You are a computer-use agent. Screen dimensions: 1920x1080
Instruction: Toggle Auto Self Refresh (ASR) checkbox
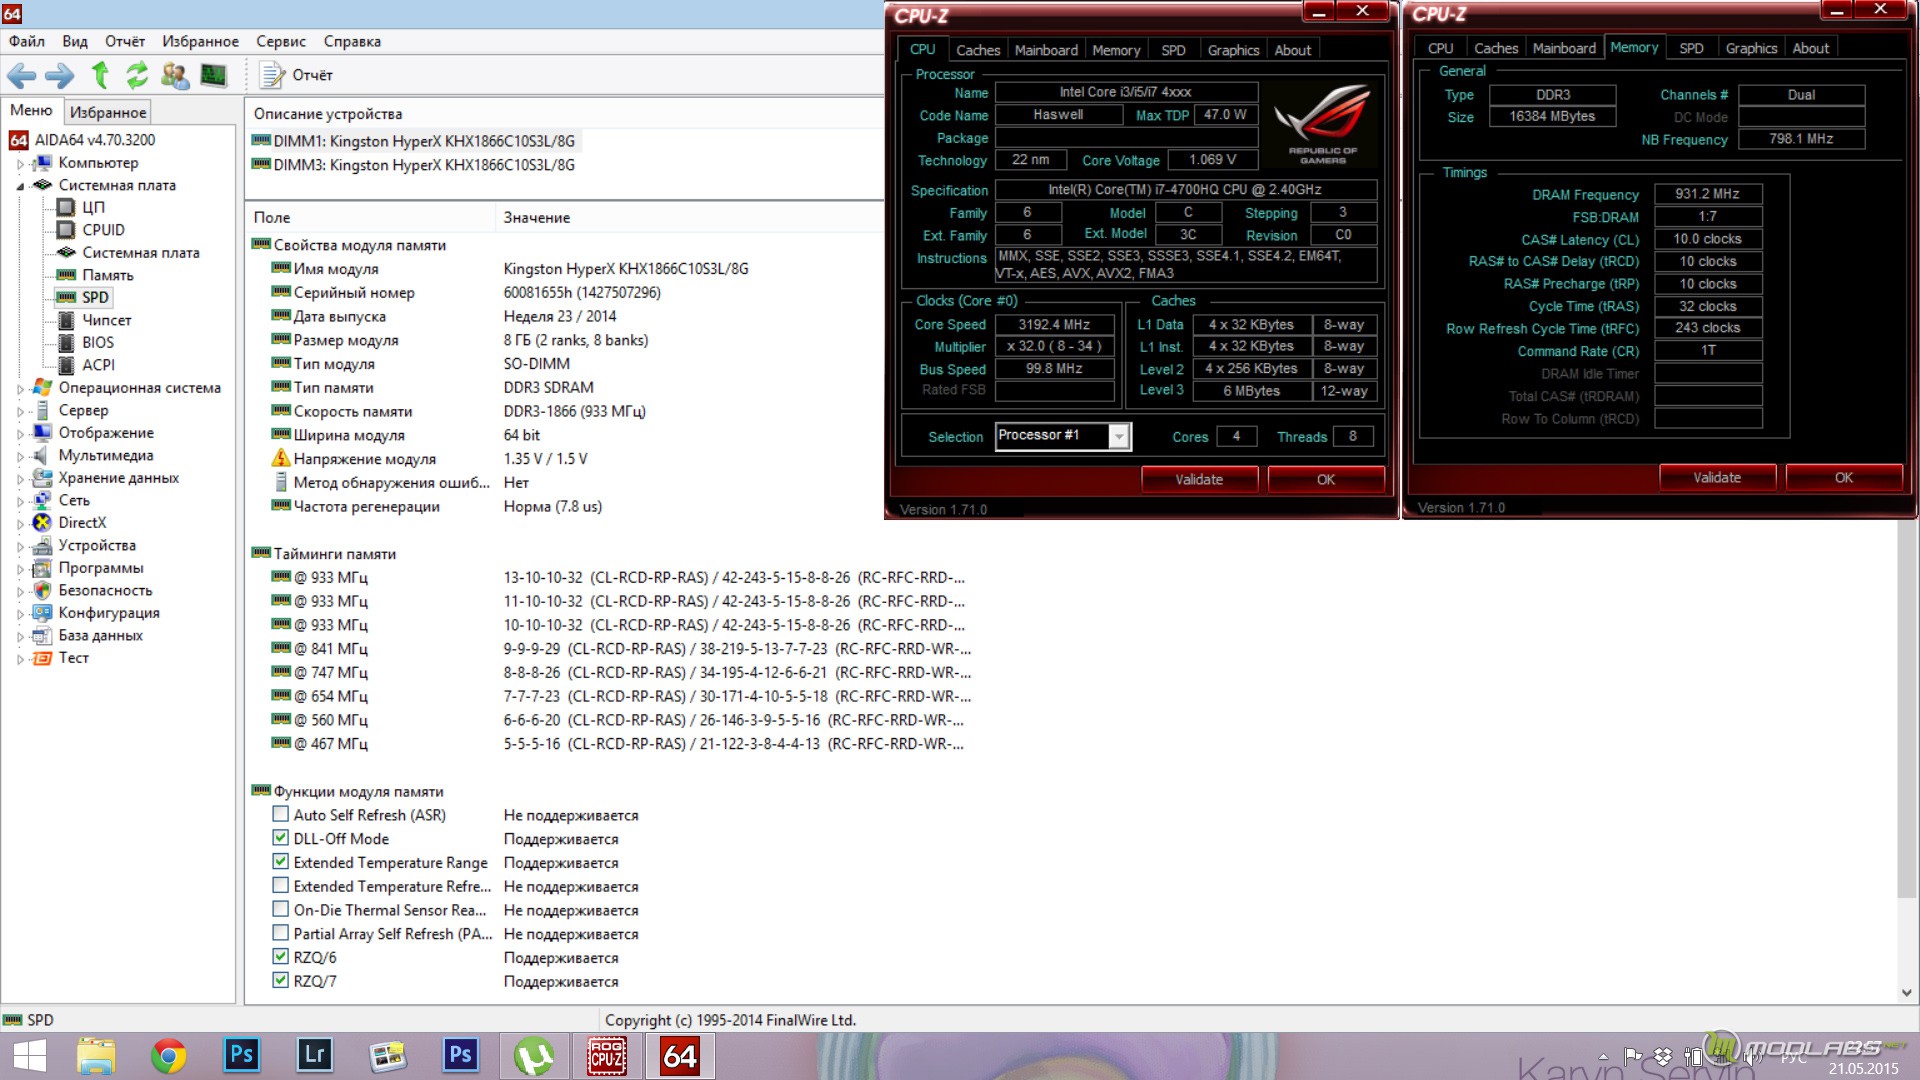tap(281, 815)
